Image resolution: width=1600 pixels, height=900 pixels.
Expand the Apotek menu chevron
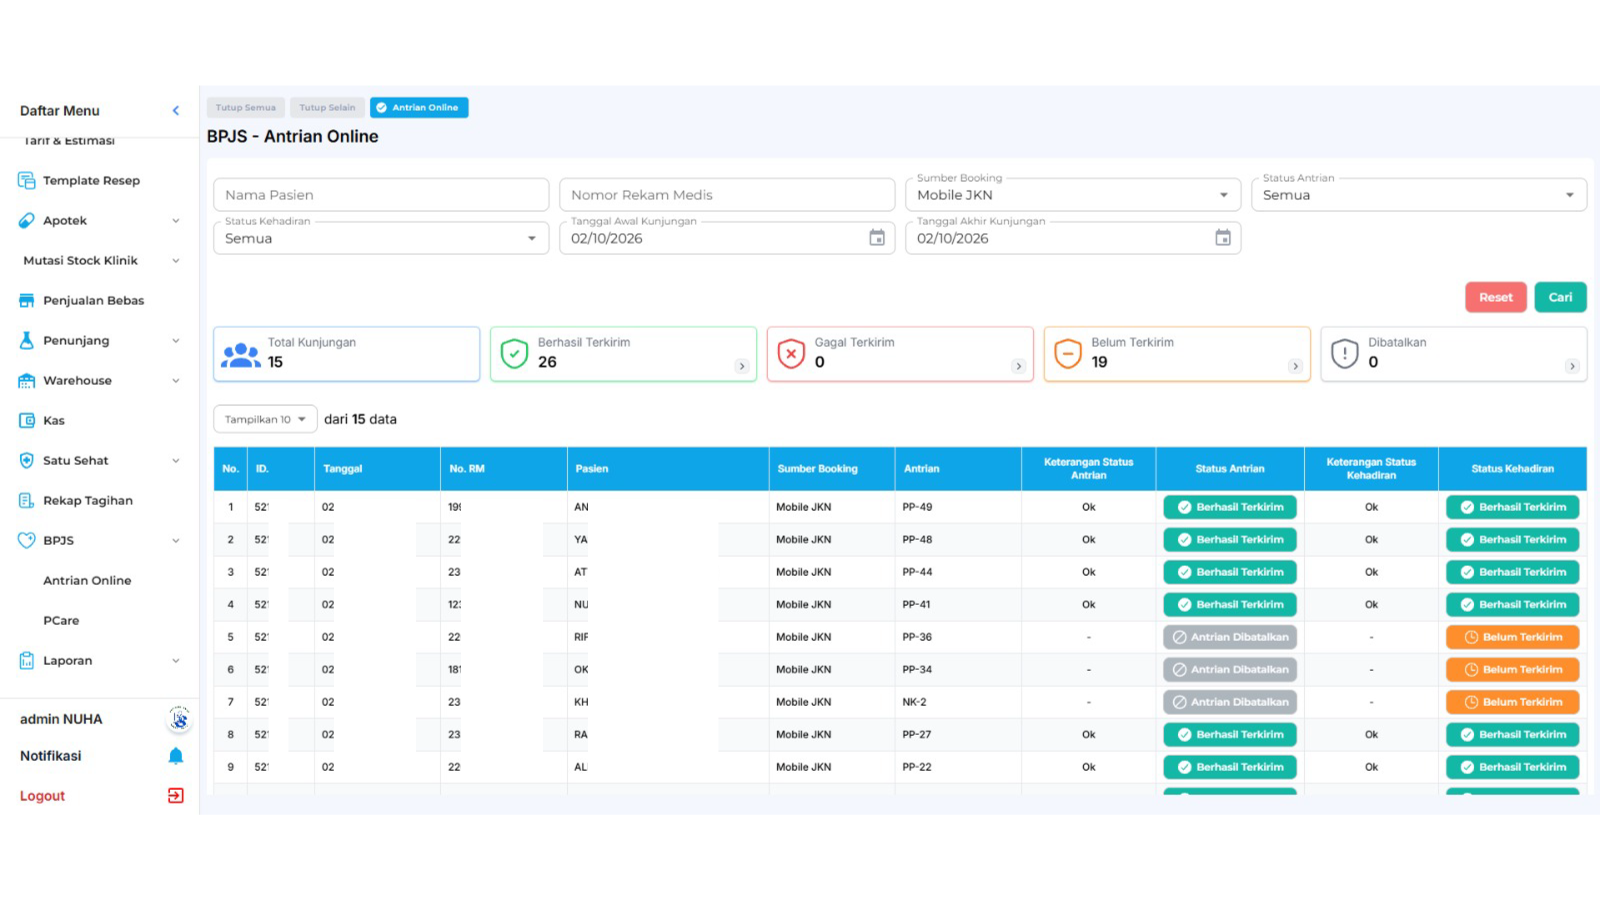click(176, 221)
